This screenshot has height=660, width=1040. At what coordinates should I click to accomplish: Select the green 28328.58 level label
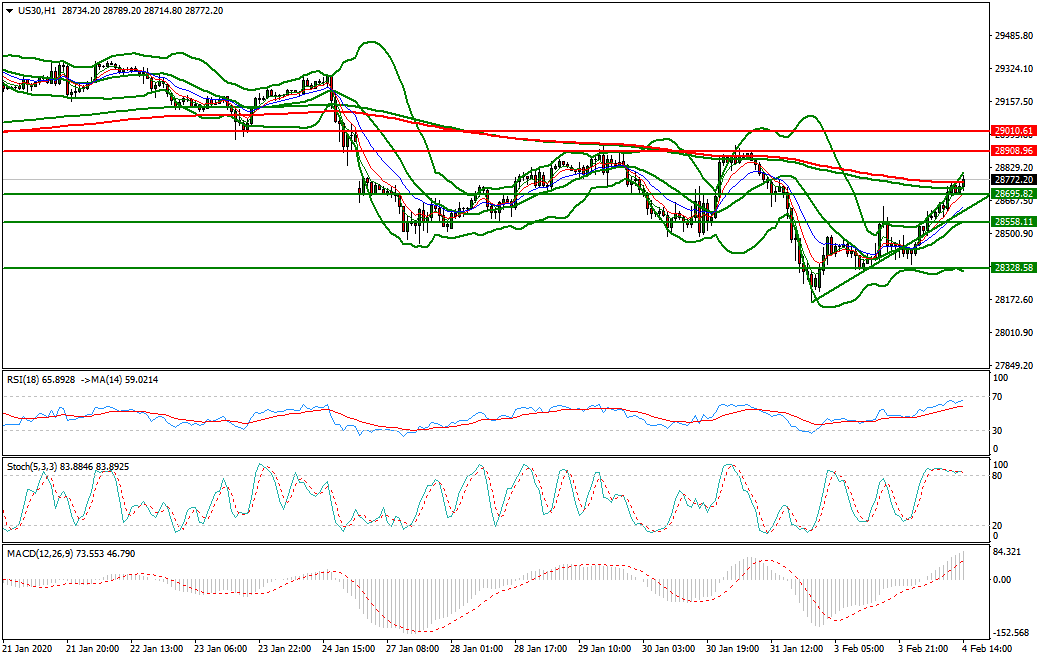1013,268
